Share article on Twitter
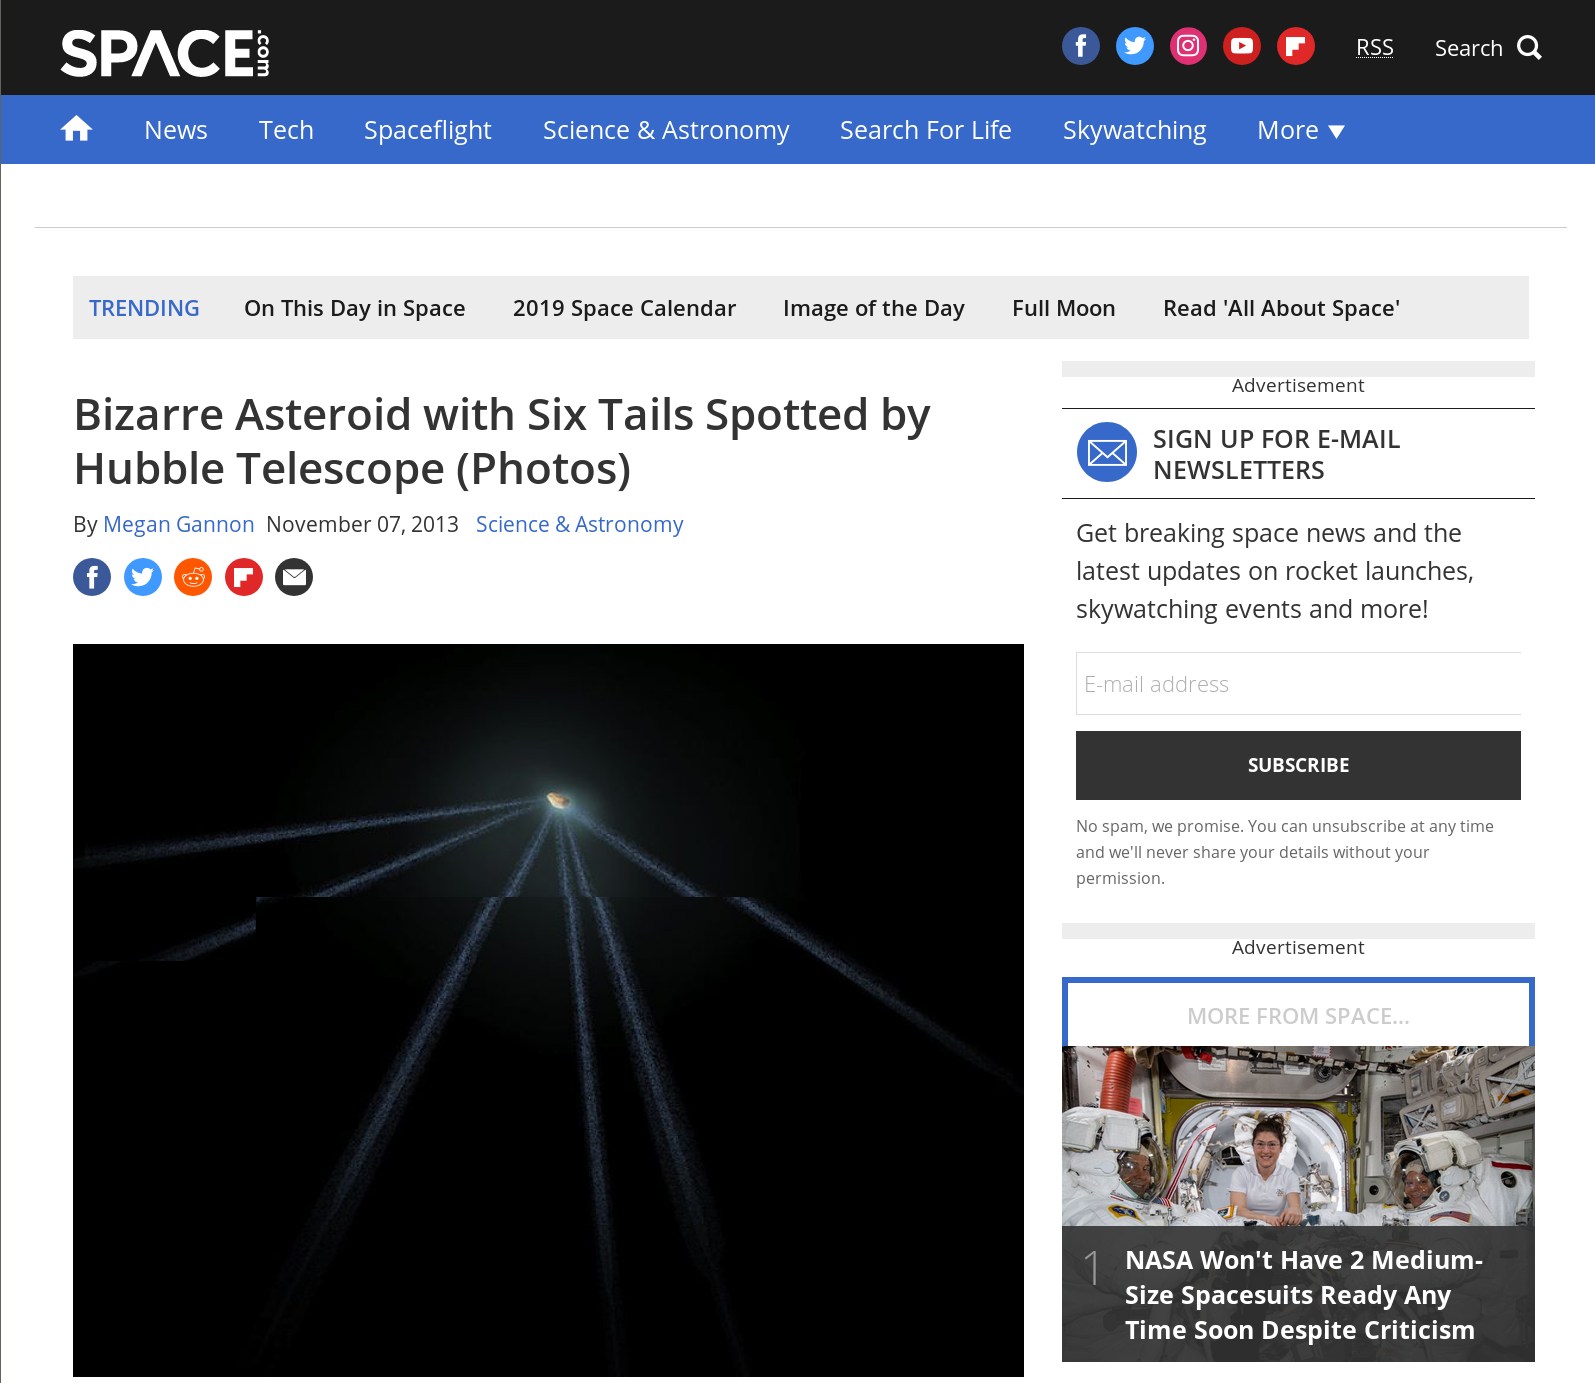The image size is (1595, 1383). coord(143,577)
